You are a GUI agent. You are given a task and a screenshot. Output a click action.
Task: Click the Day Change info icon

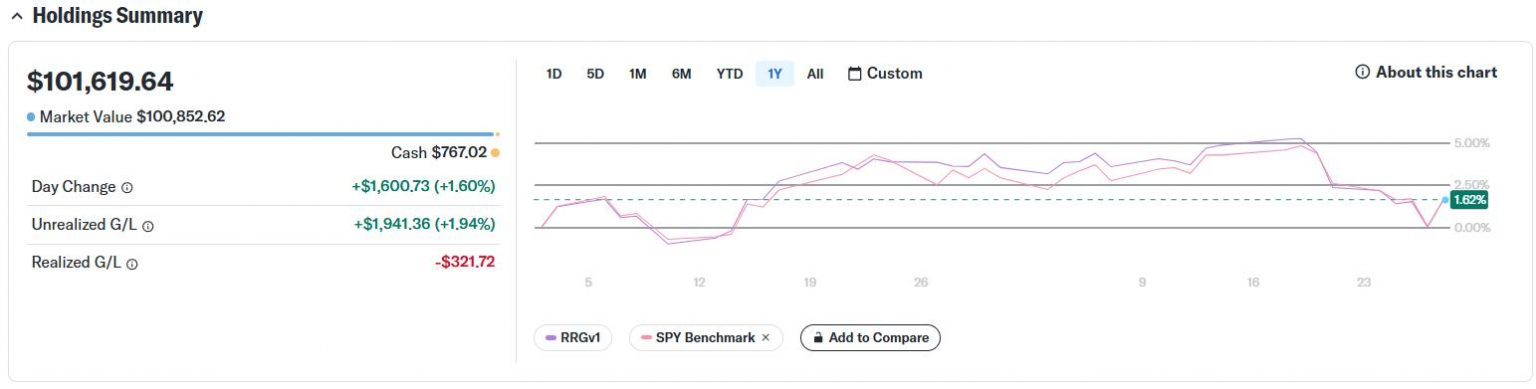(x=127, y=188)
